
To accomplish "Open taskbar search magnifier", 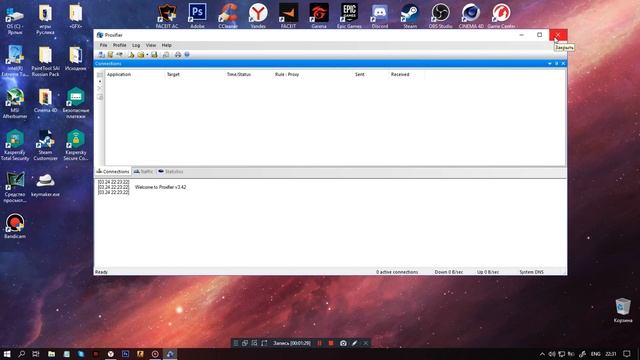I will pyautogui.click(x=22, y=354).
